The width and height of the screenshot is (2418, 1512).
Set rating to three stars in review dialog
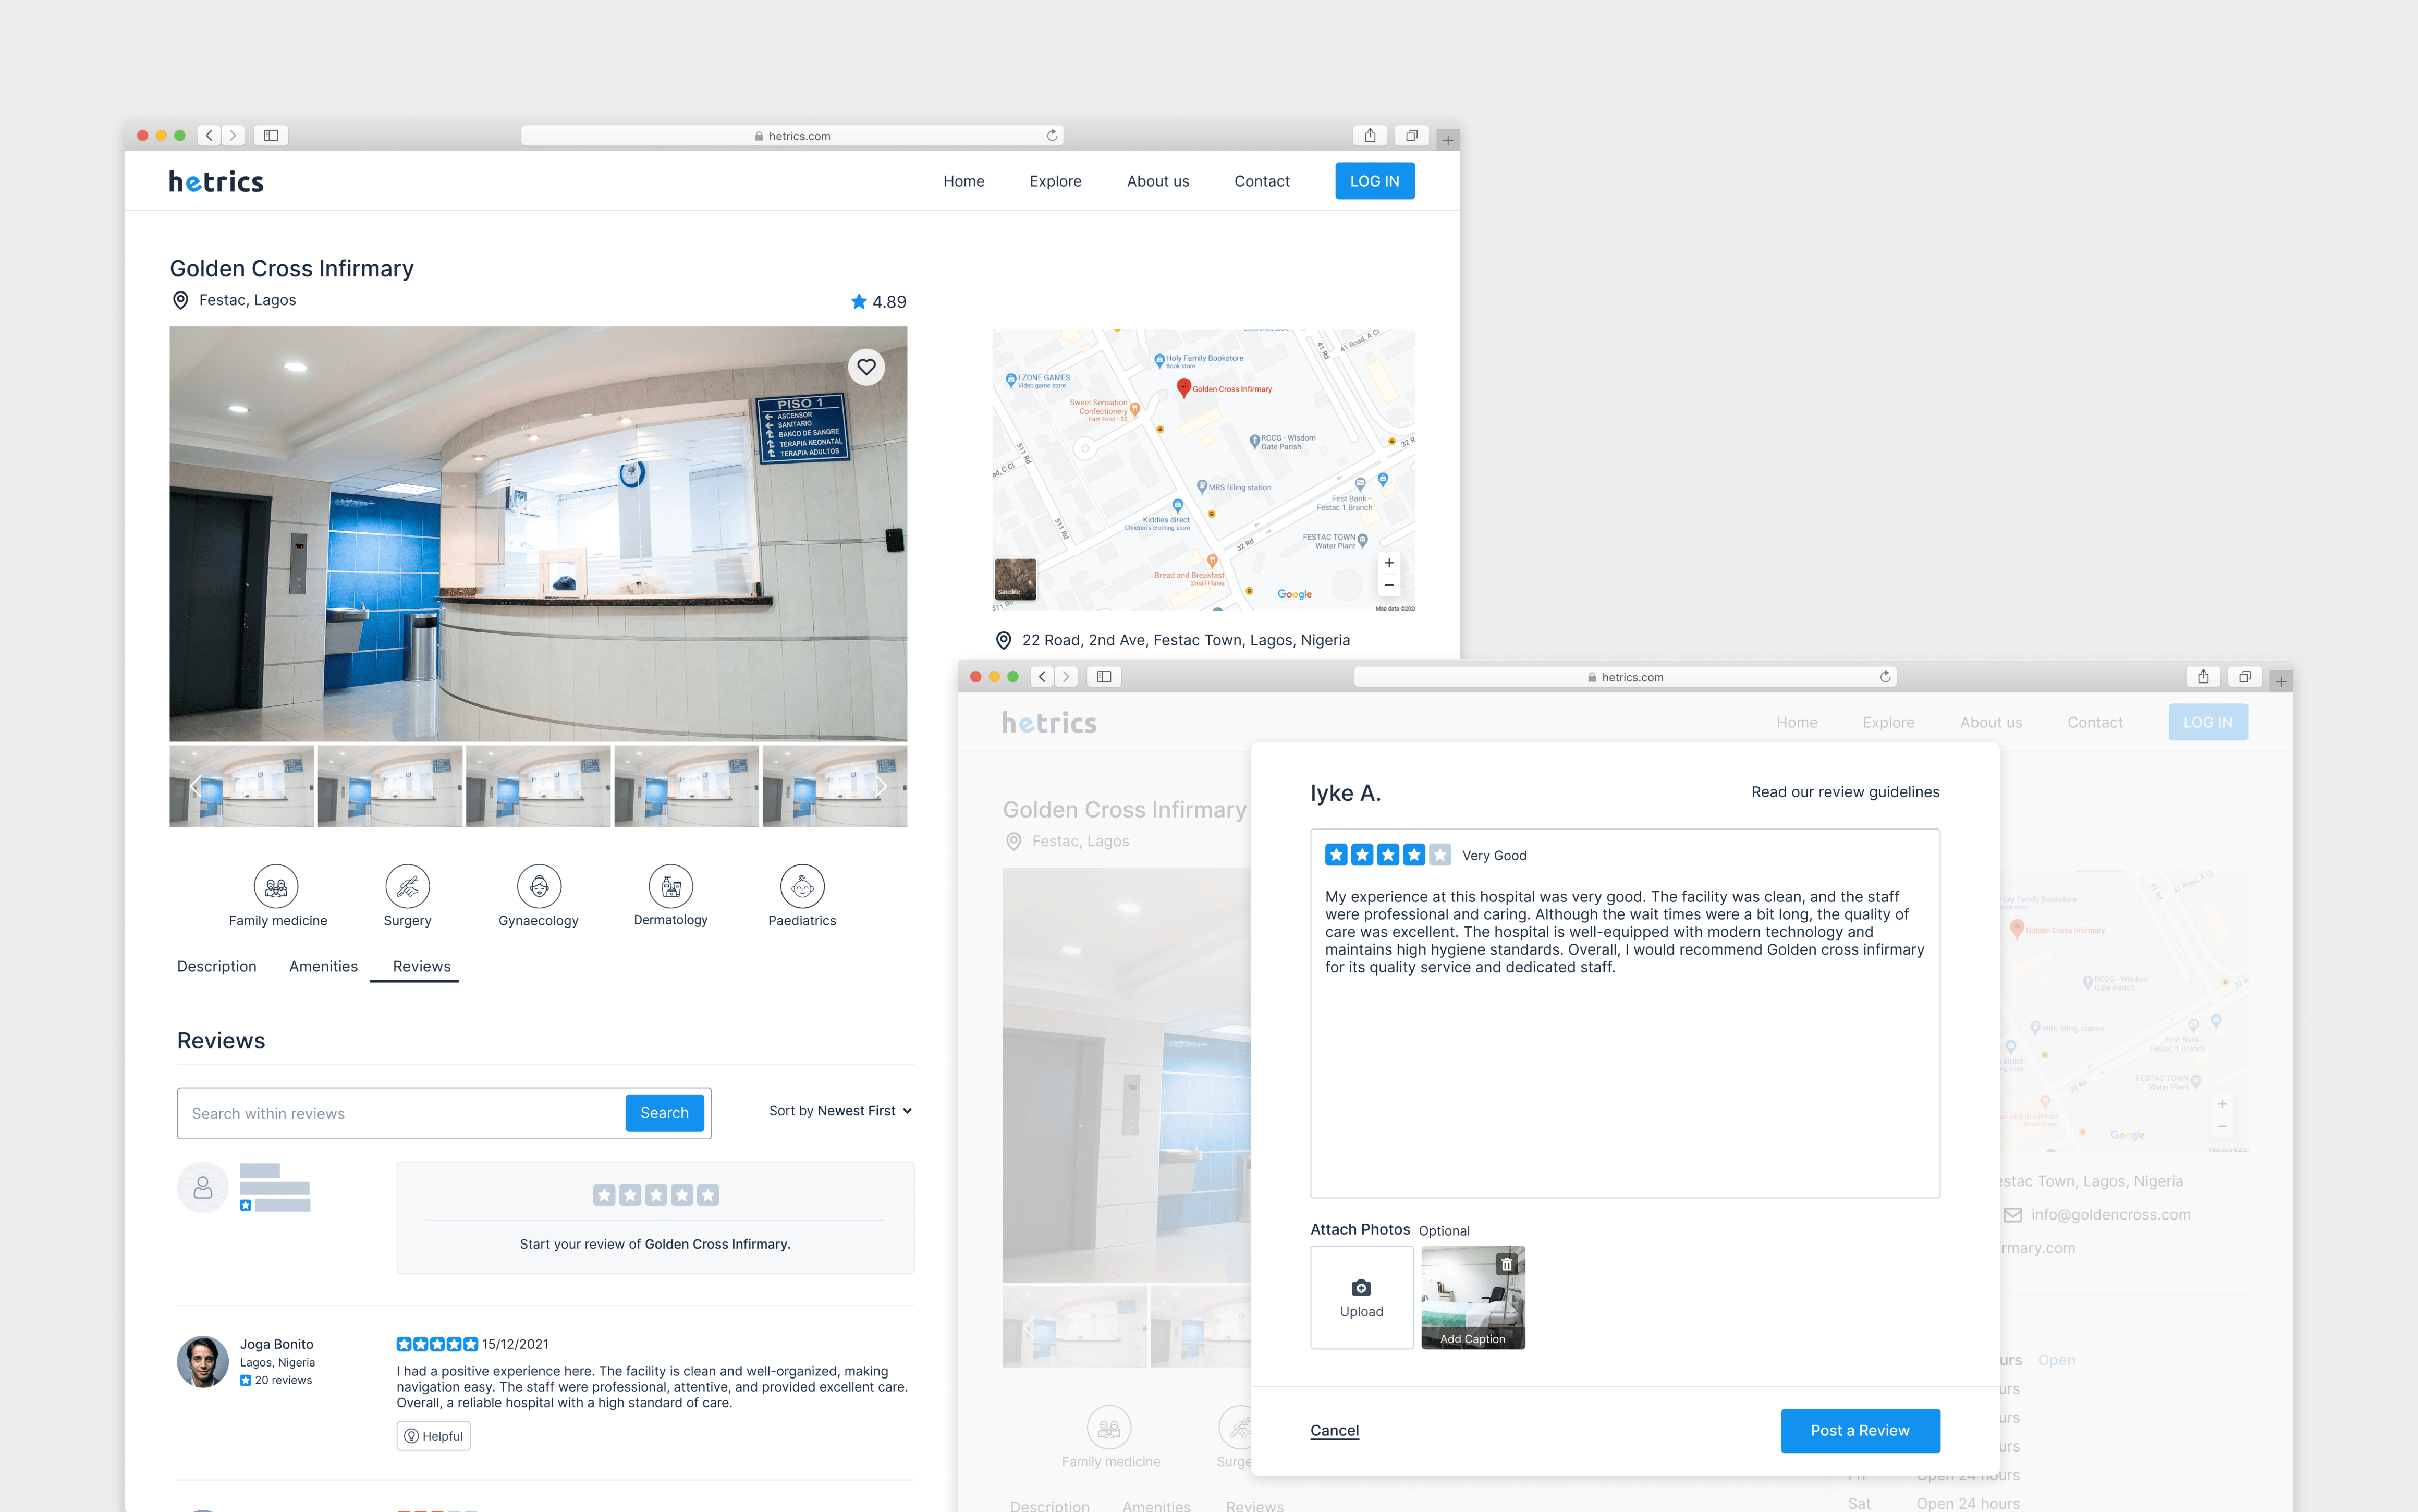[x=1388, y=855]
